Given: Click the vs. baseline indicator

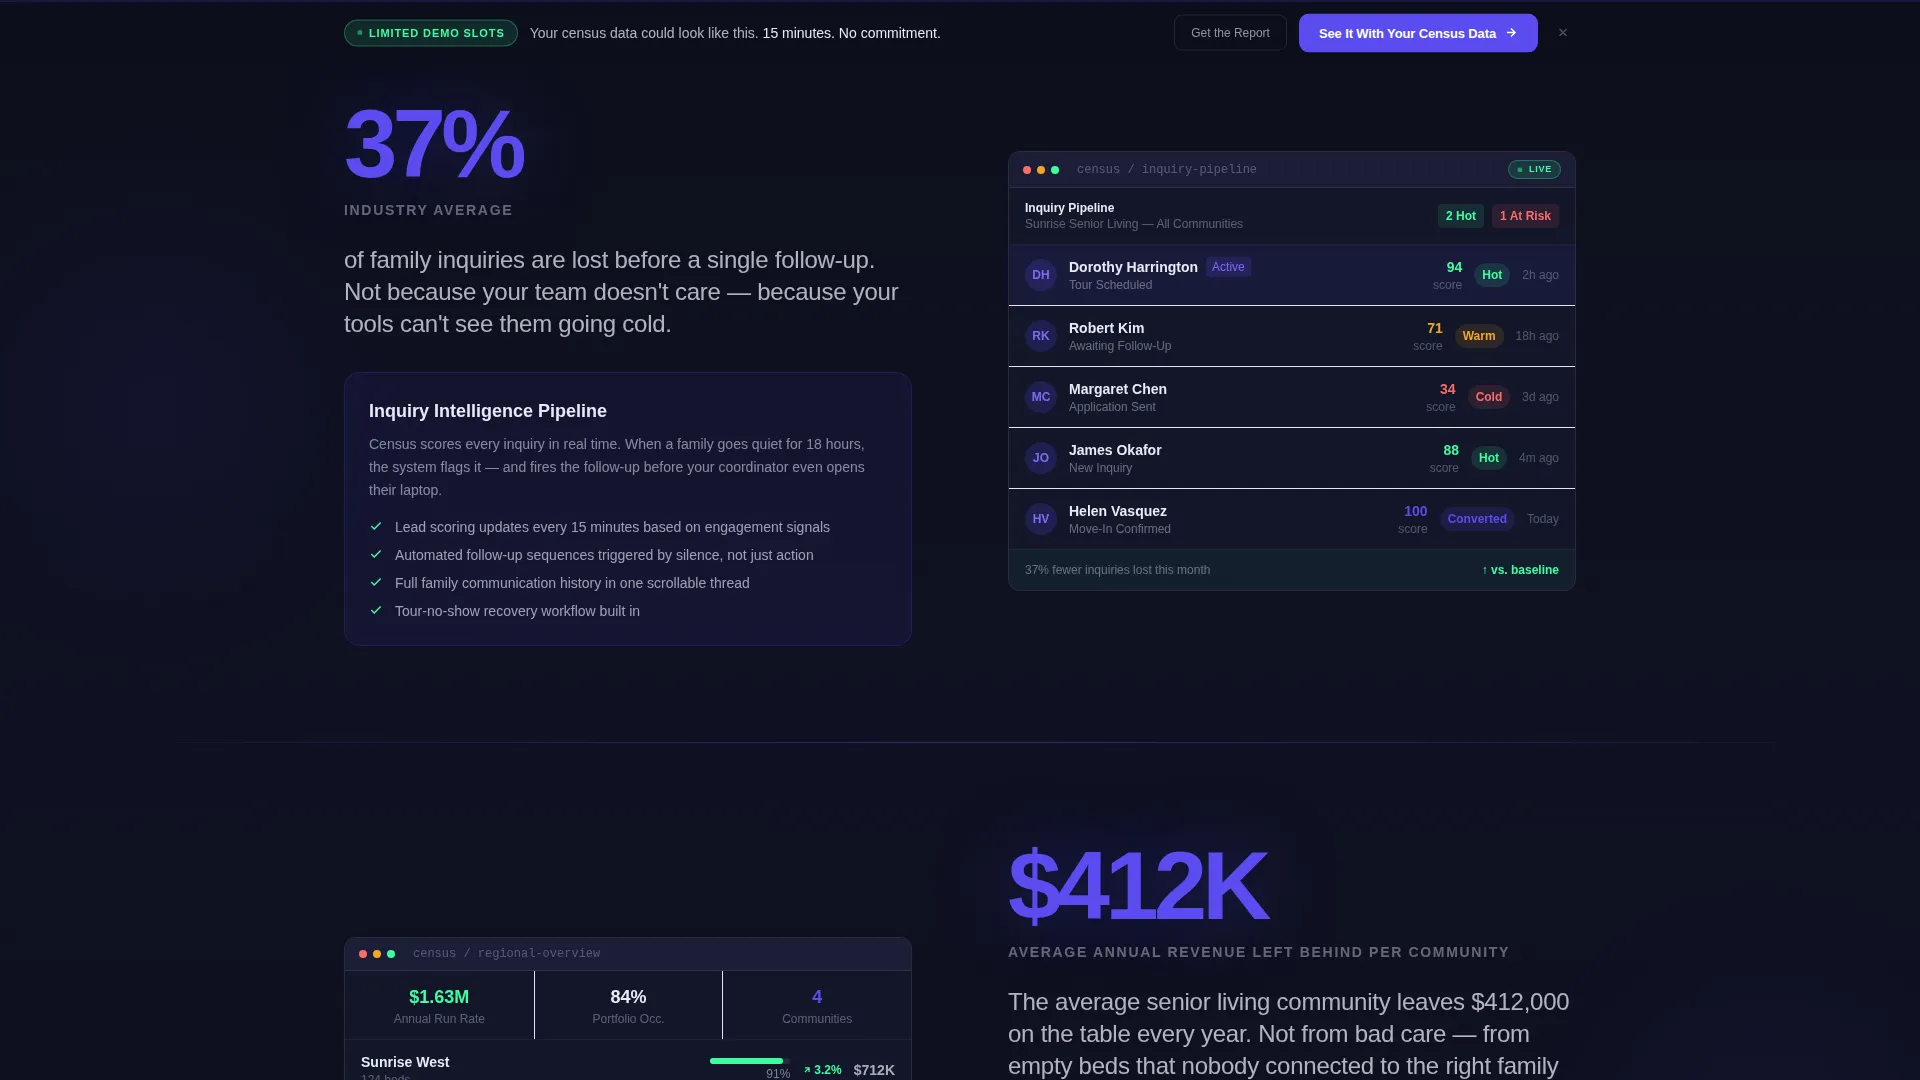Looking at the screenshot, I should (x=1520, y=570).
